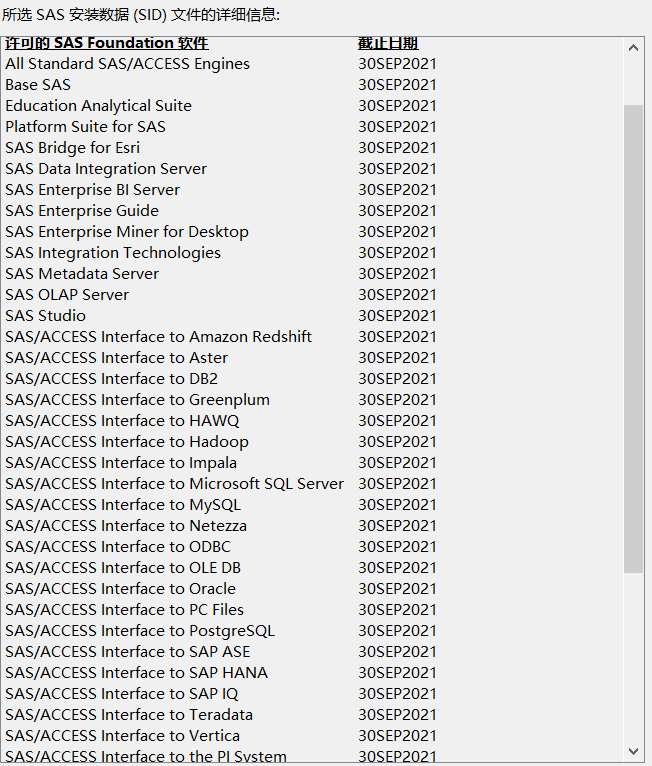Image resolution: width=652 pixels, height=766 pixels.
Task: Click SAS OLAP Server
Action: [x=67, y=295]
